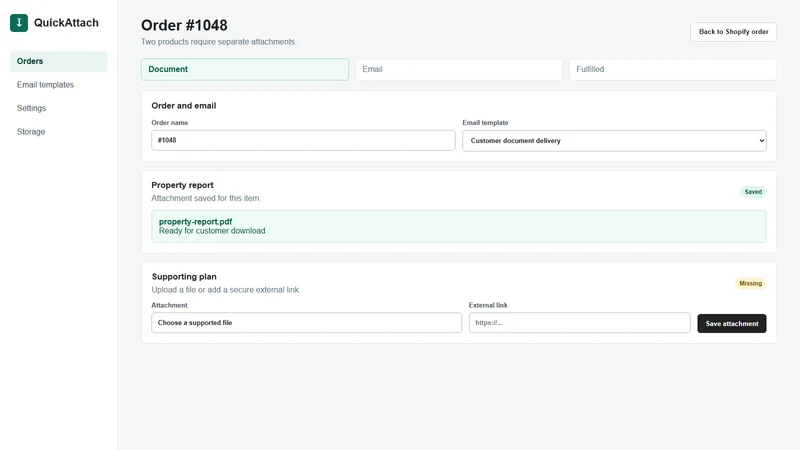Select the Document step tab
The height and width of the screenshot is (450, 800).
pyautogui.click(x=245, y=69)
